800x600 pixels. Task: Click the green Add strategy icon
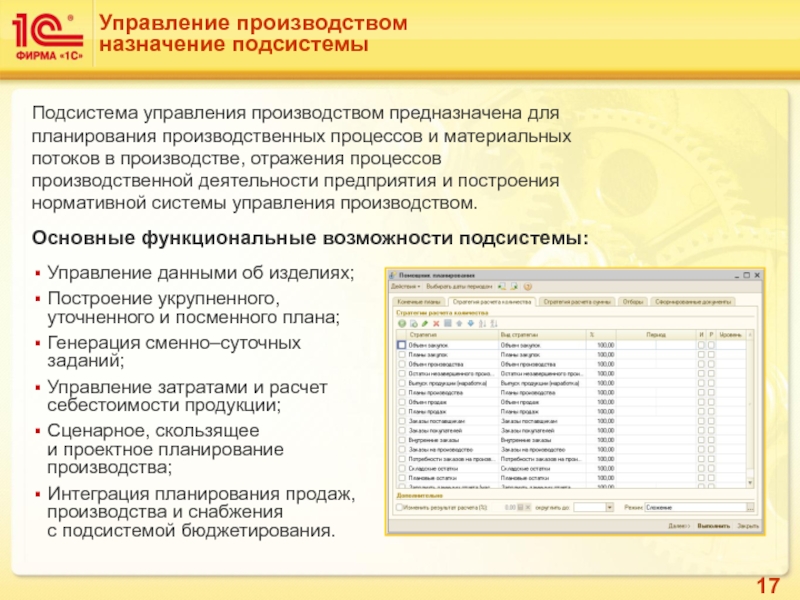tap(401, 324)
